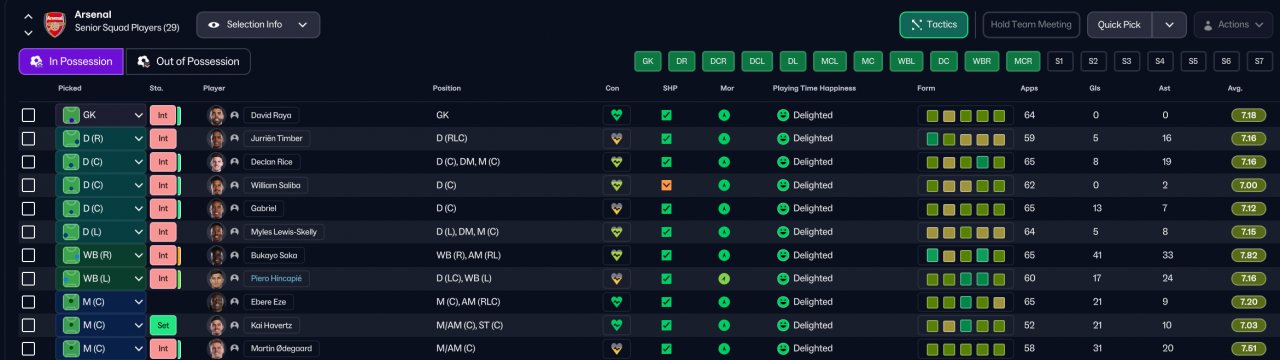Toggle orange SHP checkbox for William Saliba
The image size is (1280, 360).
point(666,185)
